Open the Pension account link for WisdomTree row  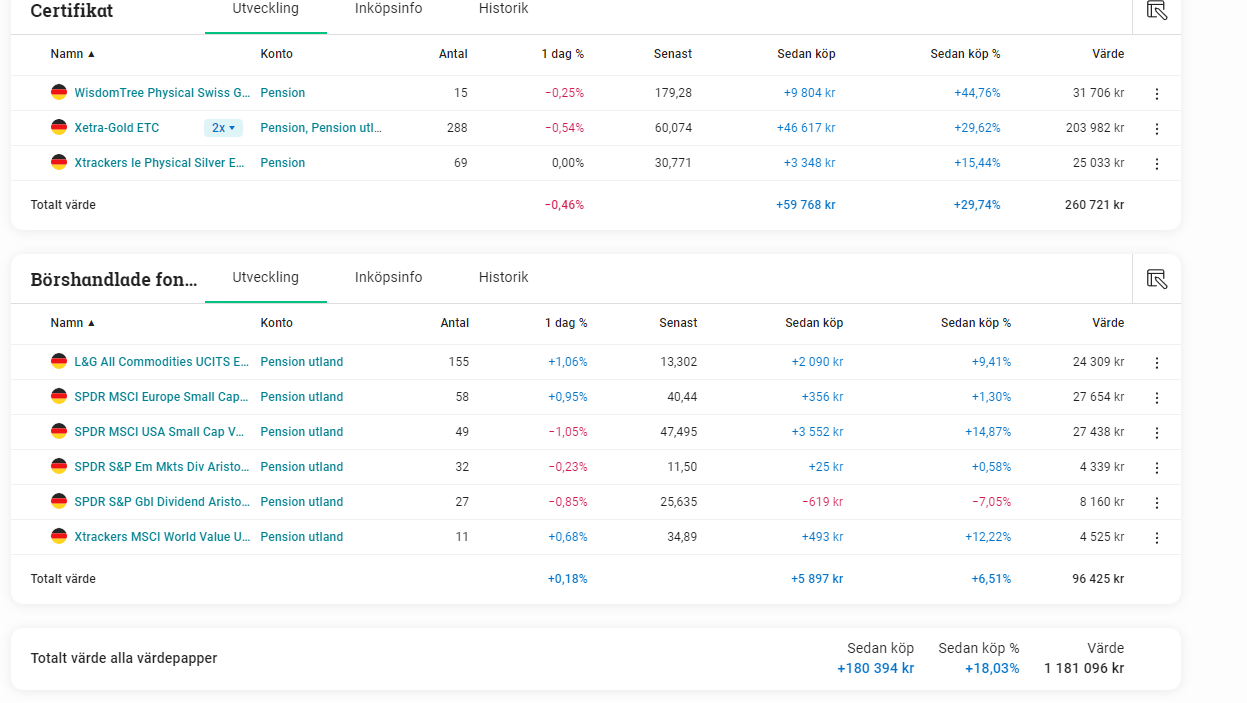point(282,93)
